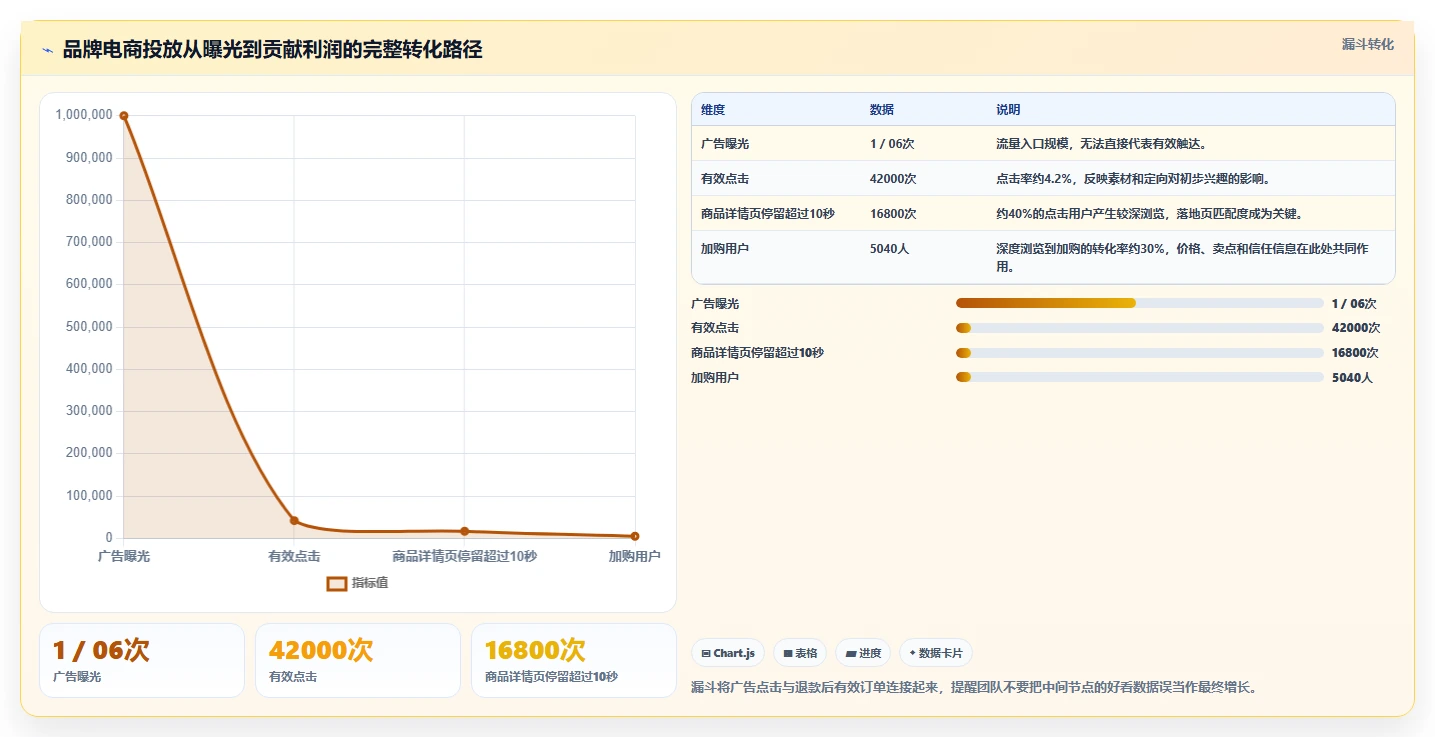Click the chart data point at 广告曝光
The height and width of the screenshot is (737, 1435).
pyautogui.click(x=124, y=116)
